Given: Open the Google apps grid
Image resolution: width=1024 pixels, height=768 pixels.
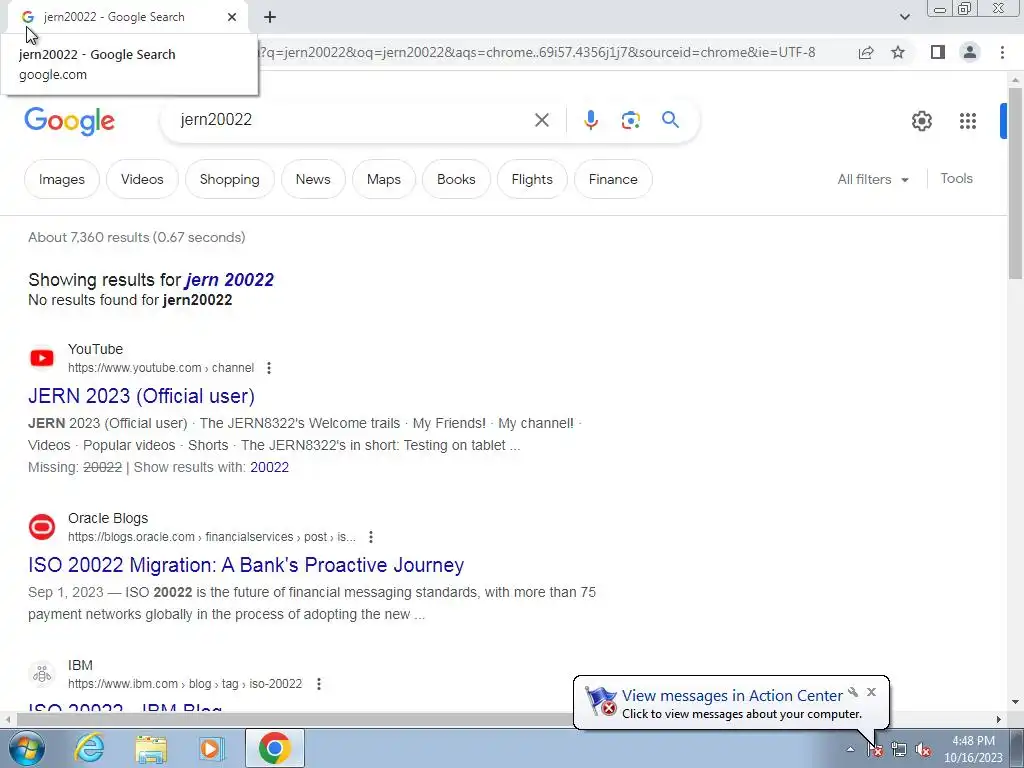Looking at the screenshot, I should (x=968, y=121).
